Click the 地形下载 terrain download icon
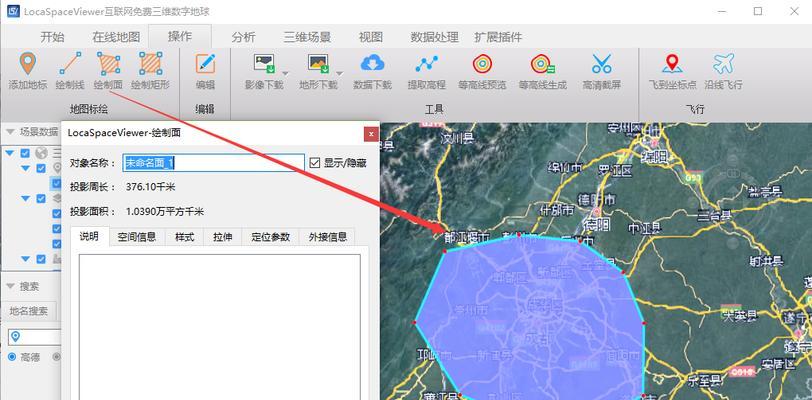The width and height of the screenshot is (812, 400). tap(318, 64)
